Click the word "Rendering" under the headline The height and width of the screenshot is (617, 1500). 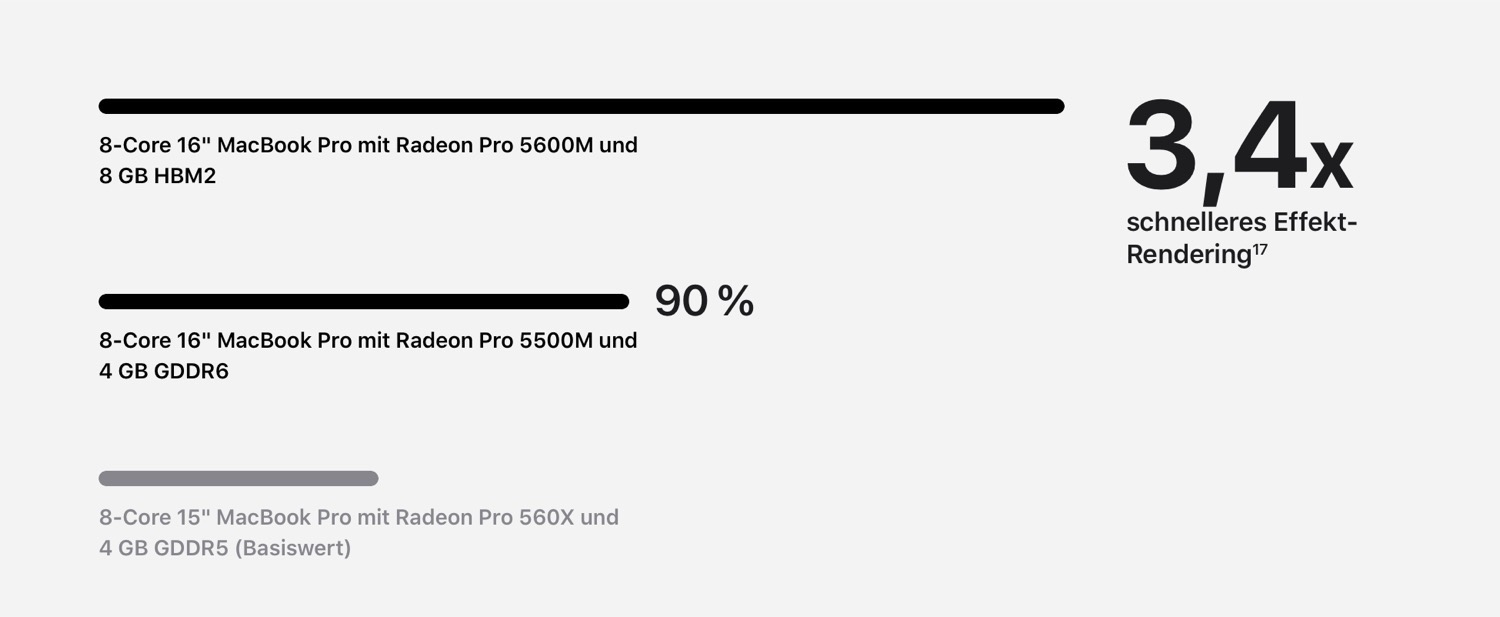pos(1188,254)
